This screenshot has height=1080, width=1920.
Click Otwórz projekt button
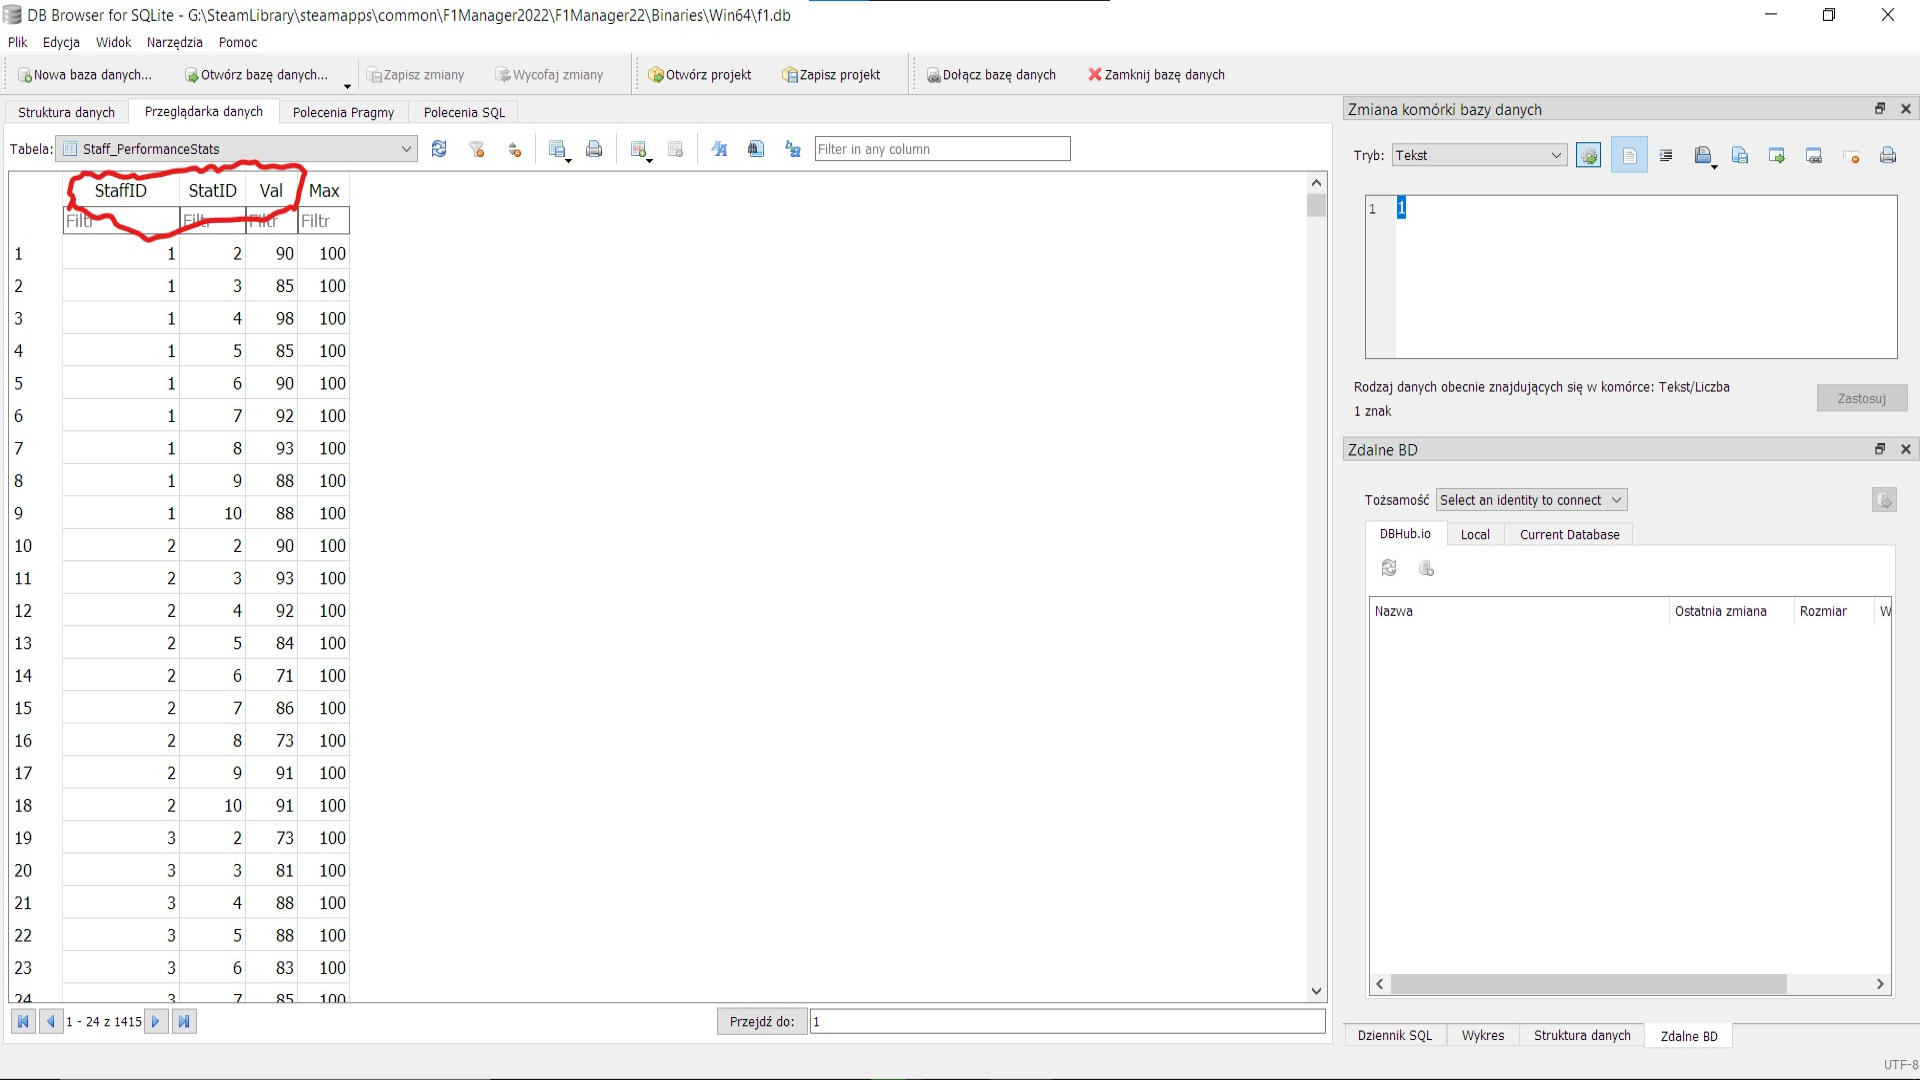[699, 75]
